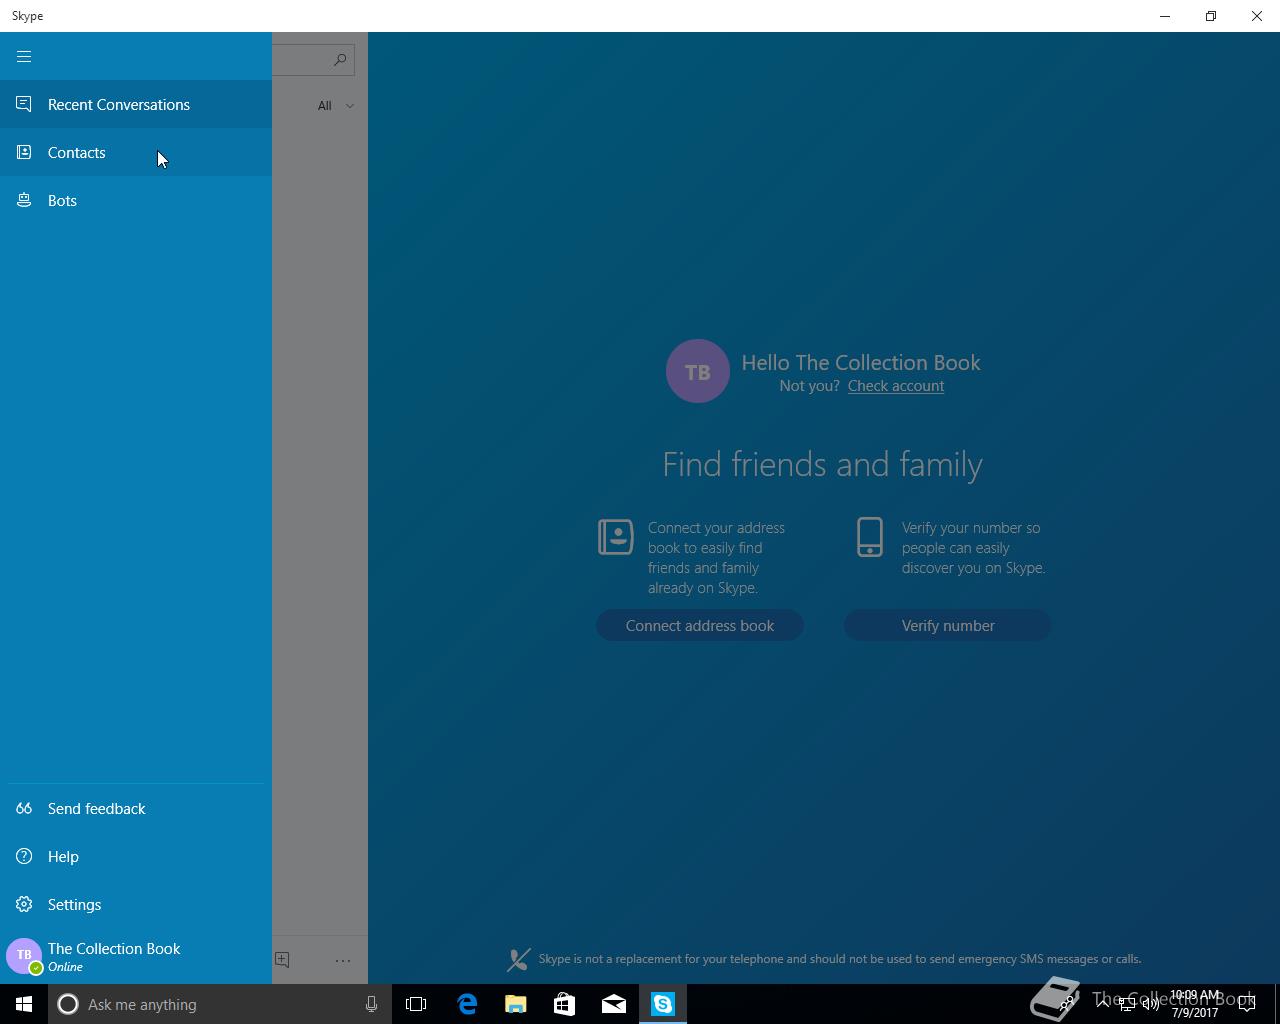Click the phone icon near Verify text
Image resolution: width=1280 pixels, height=1024 pixels.
[x=870, y=537]
